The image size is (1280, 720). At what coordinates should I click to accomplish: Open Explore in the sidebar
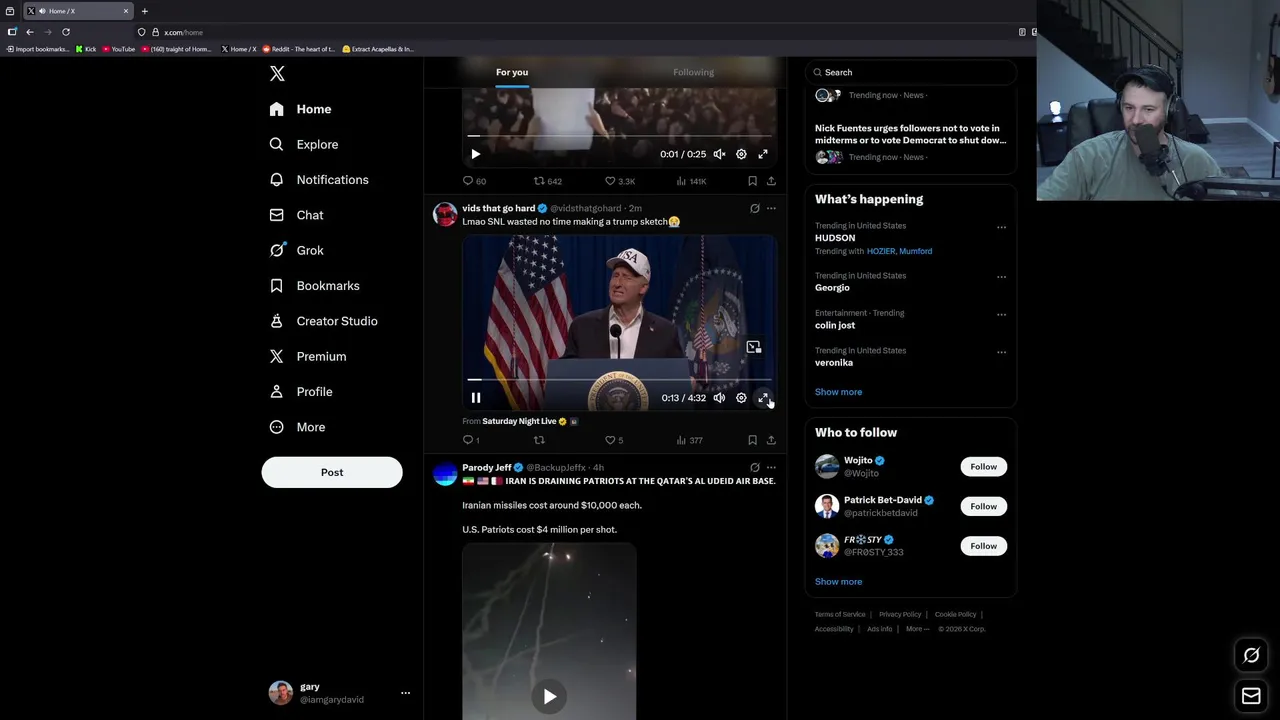(x=304, y=144)
